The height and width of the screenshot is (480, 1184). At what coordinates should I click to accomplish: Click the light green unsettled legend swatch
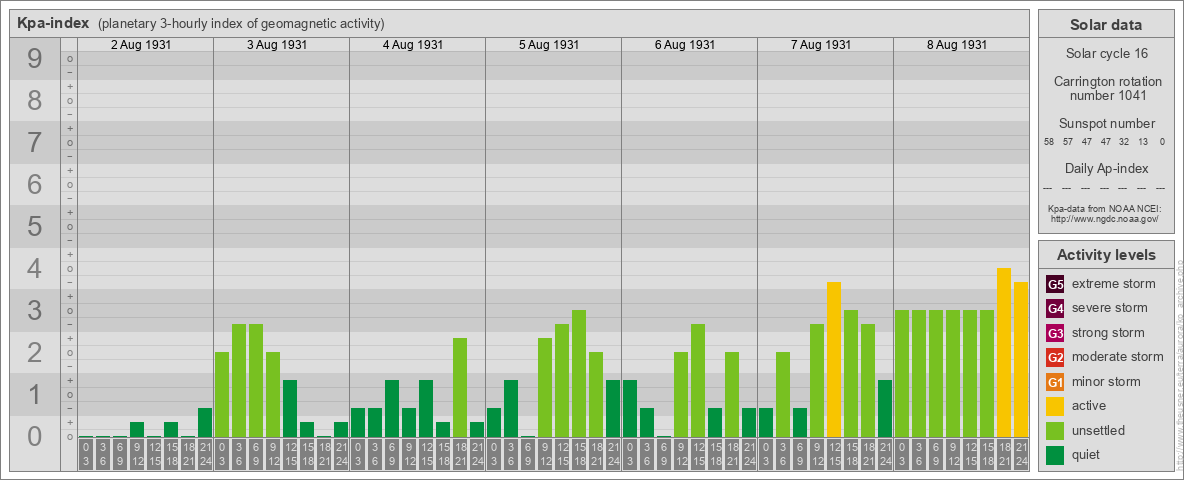1055,431
